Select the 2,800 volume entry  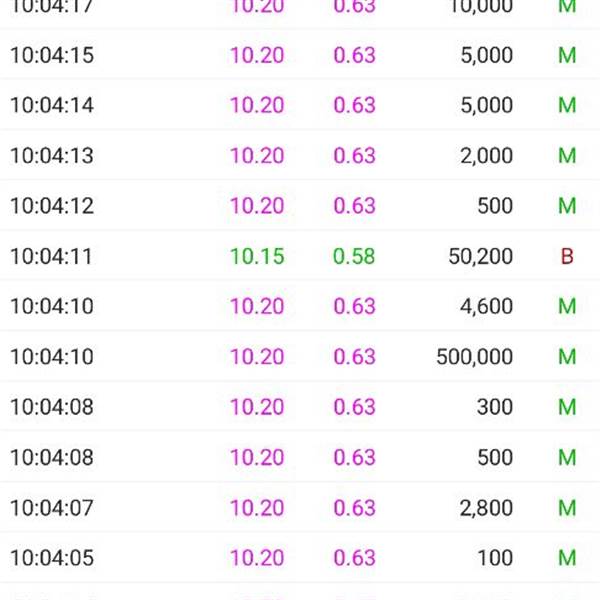(486, 508)
